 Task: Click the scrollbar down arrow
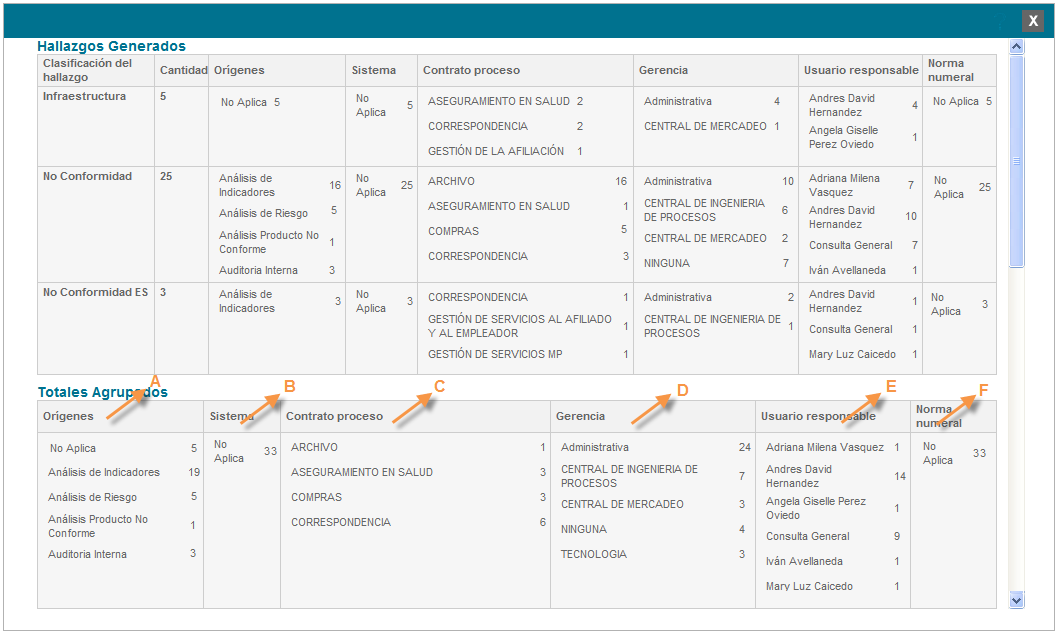(x=1017, y=600)
